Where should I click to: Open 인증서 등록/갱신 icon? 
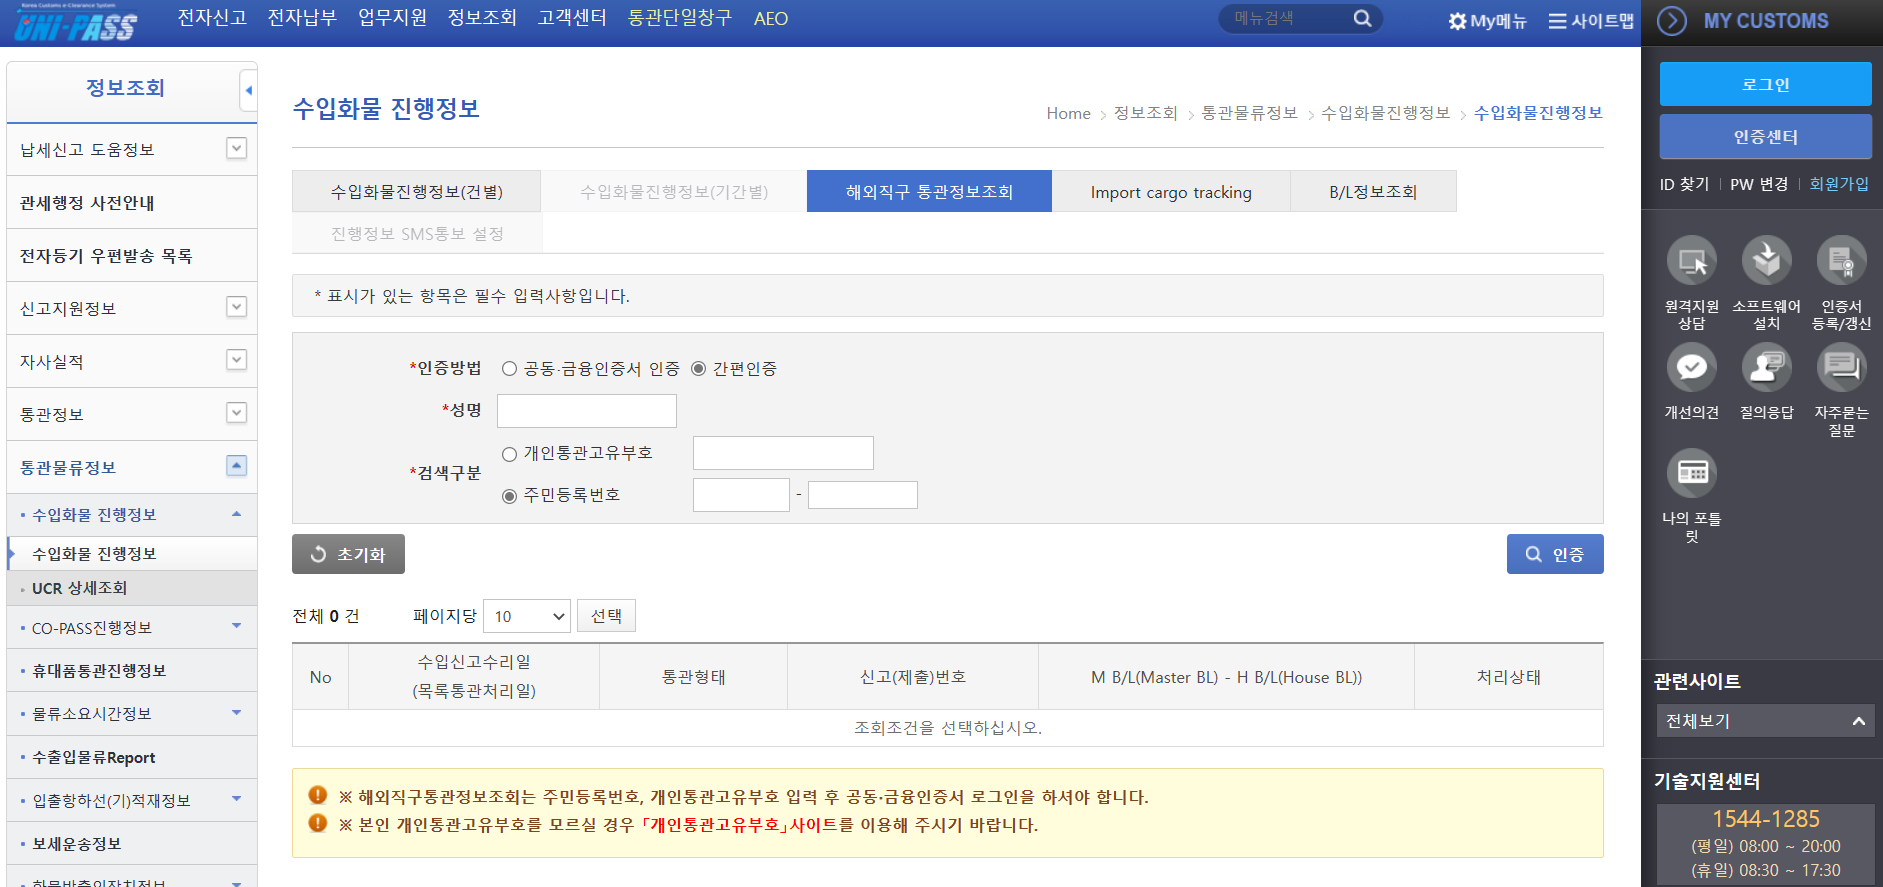coord(1842,261)
